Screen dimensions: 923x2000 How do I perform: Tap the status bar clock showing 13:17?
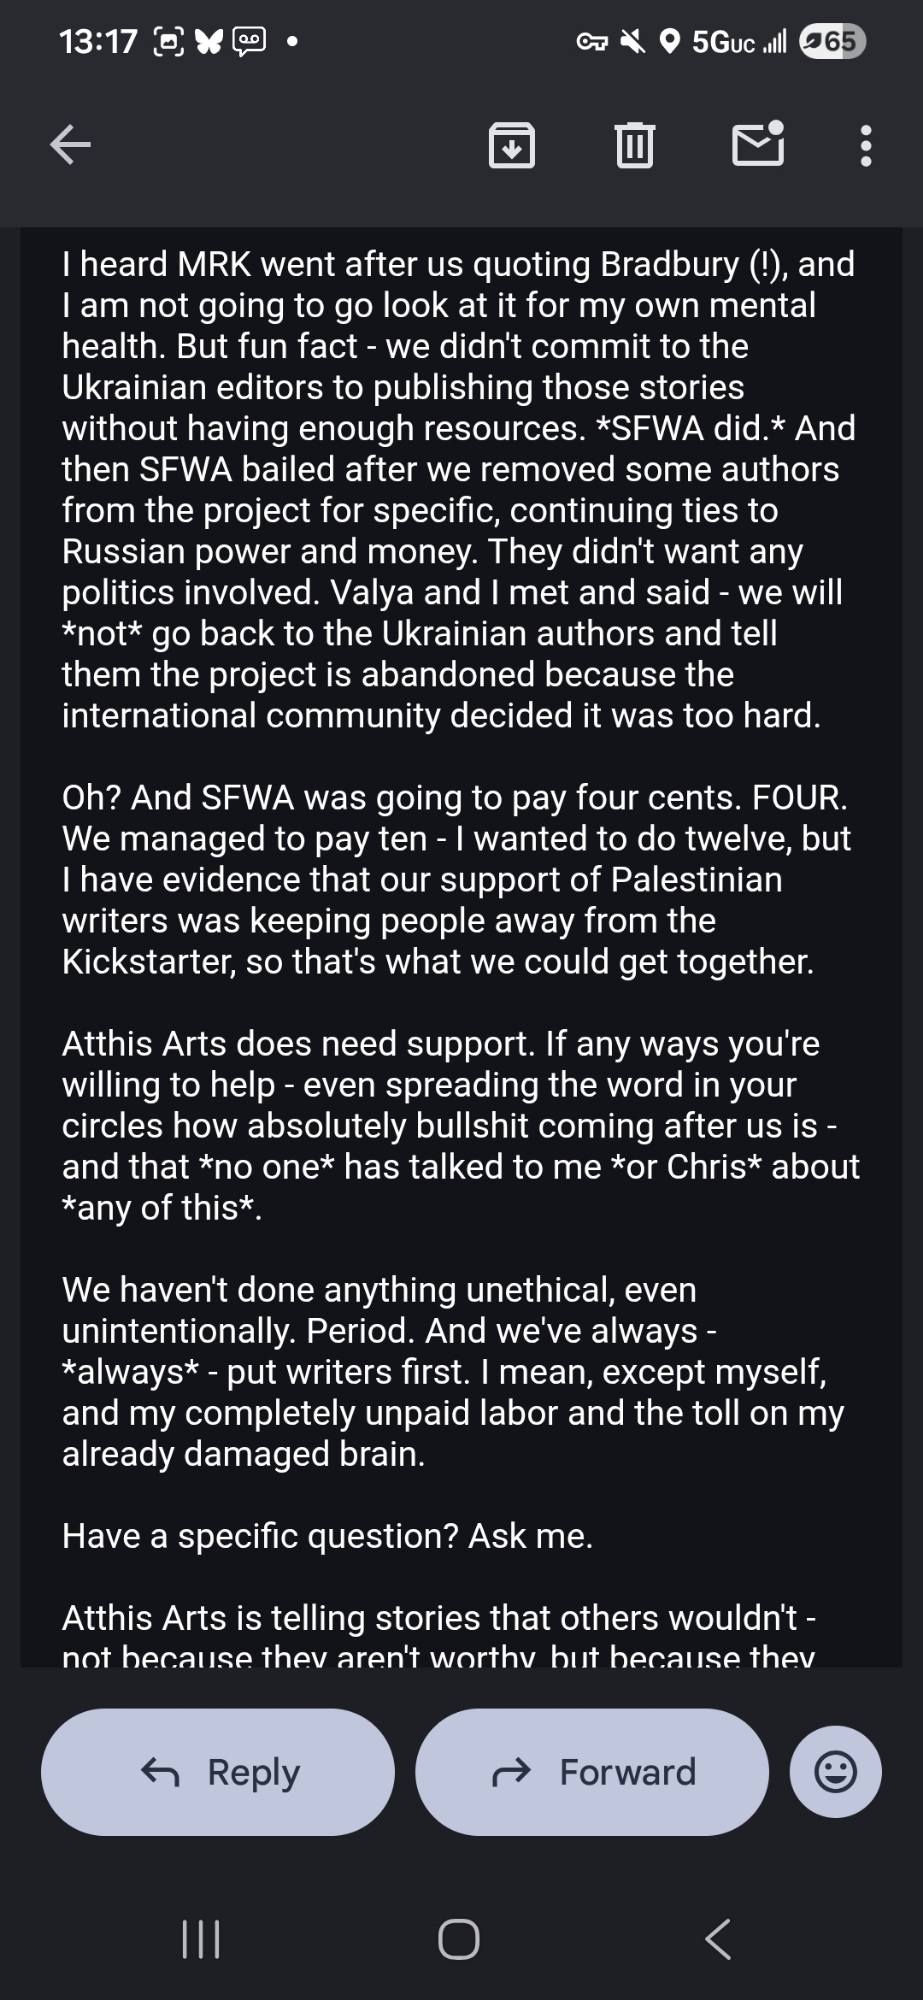(98, 42)
